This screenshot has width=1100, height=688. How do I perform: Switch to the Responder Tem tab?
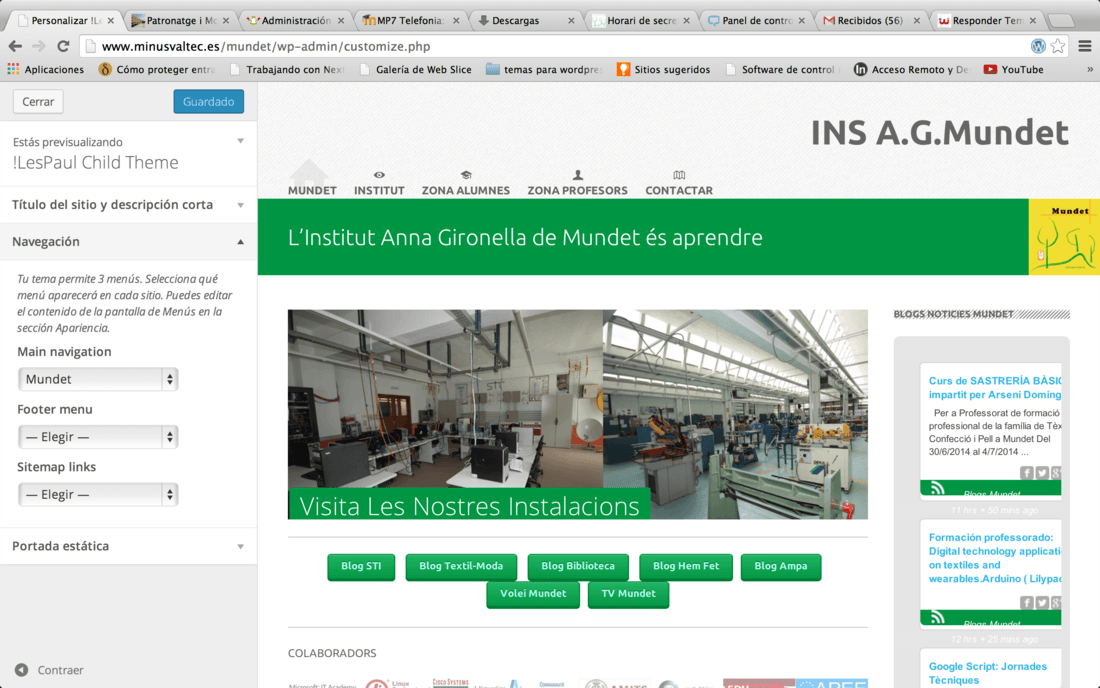(x=986, y=21)
